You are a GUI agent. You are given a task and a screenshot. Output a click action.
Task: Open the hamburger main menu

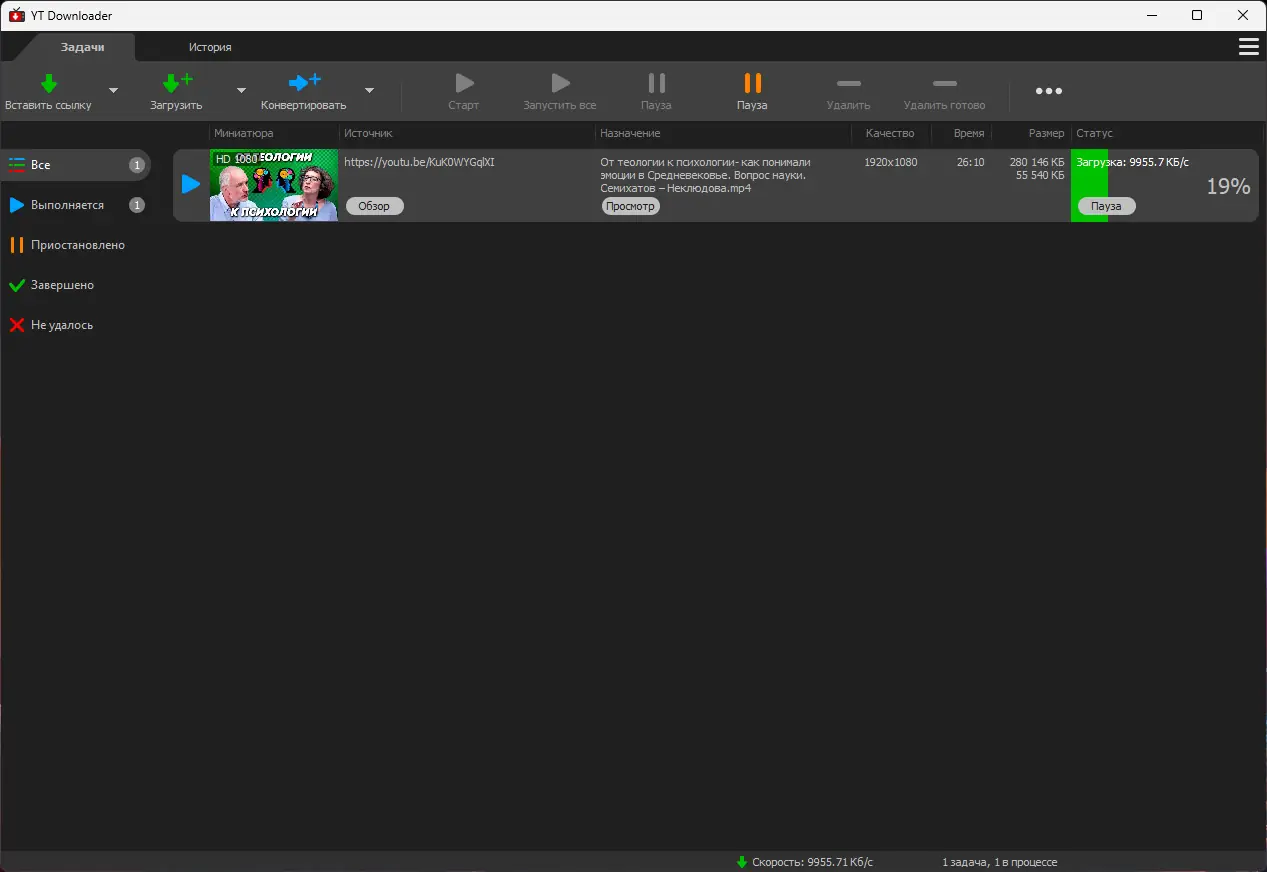point(1248,47)
